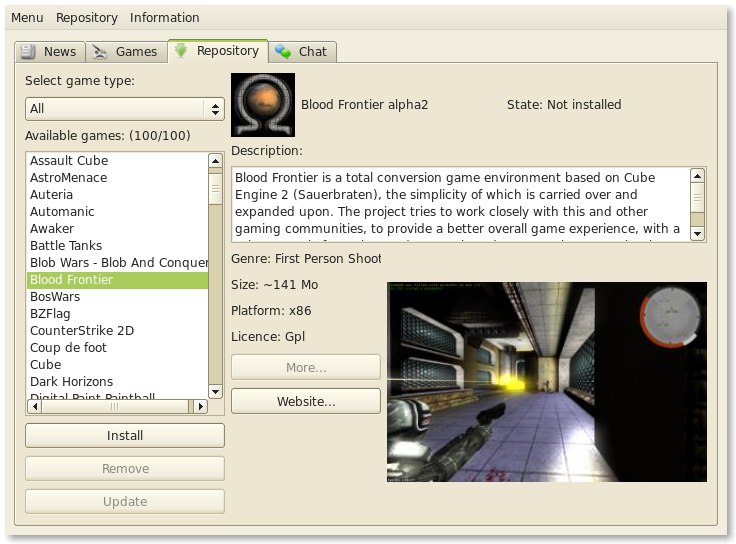Click description box scrollbar handle
The height and width of the screenshot is (544, 736).
[x=698, y=198]
